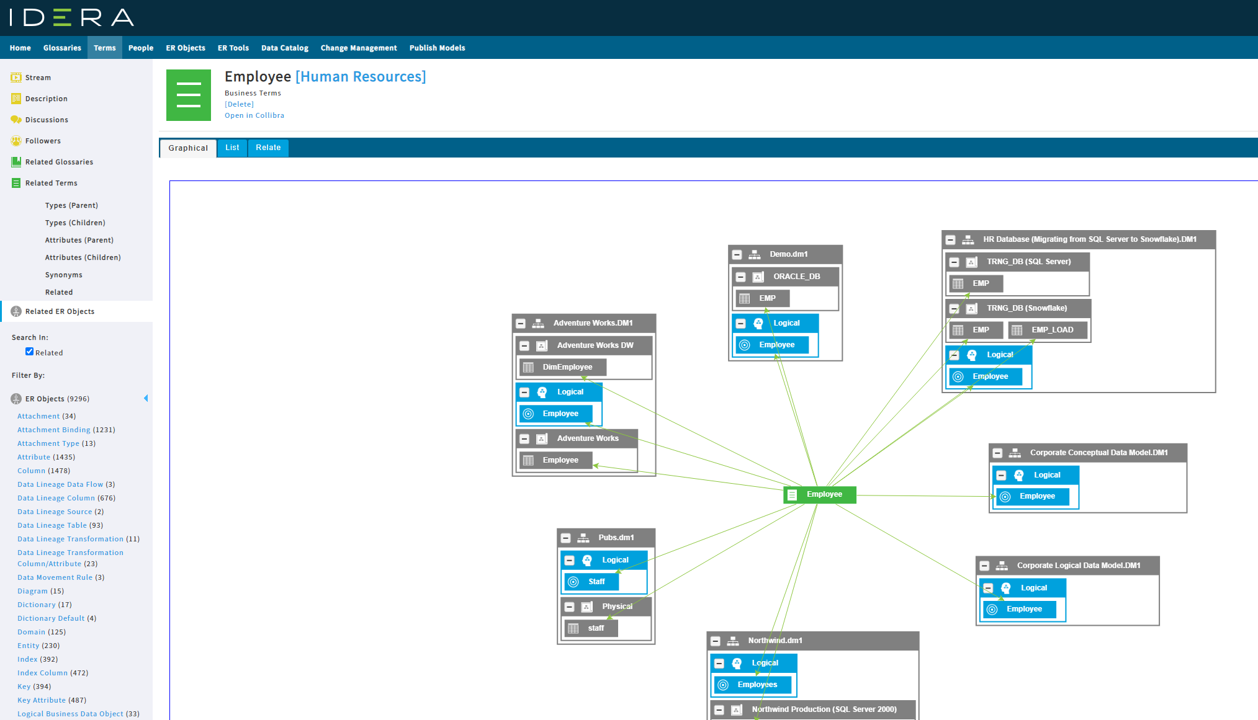This screenshot has height=720, width=1258.
Task: Click Open in Collibra link
Action: (x=254, y=116)
